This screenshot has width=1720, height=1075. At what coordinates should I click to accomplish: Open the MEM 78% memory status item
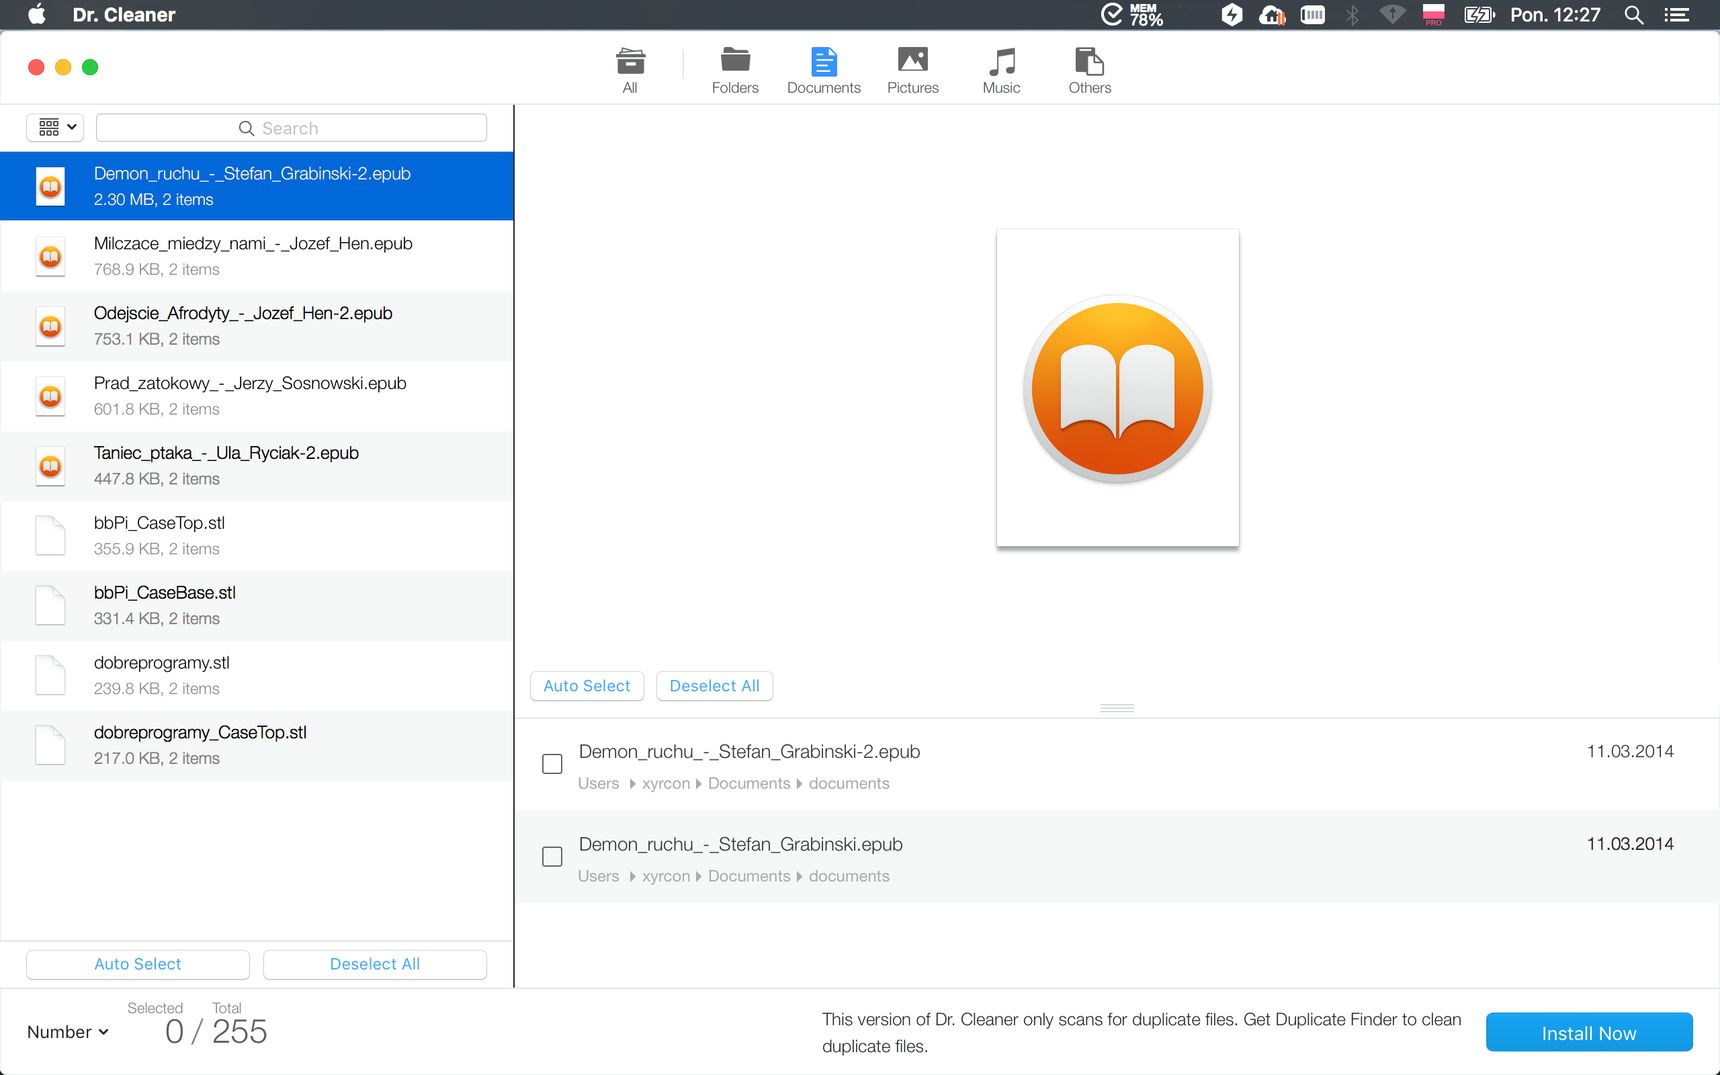pos(1132,14)
